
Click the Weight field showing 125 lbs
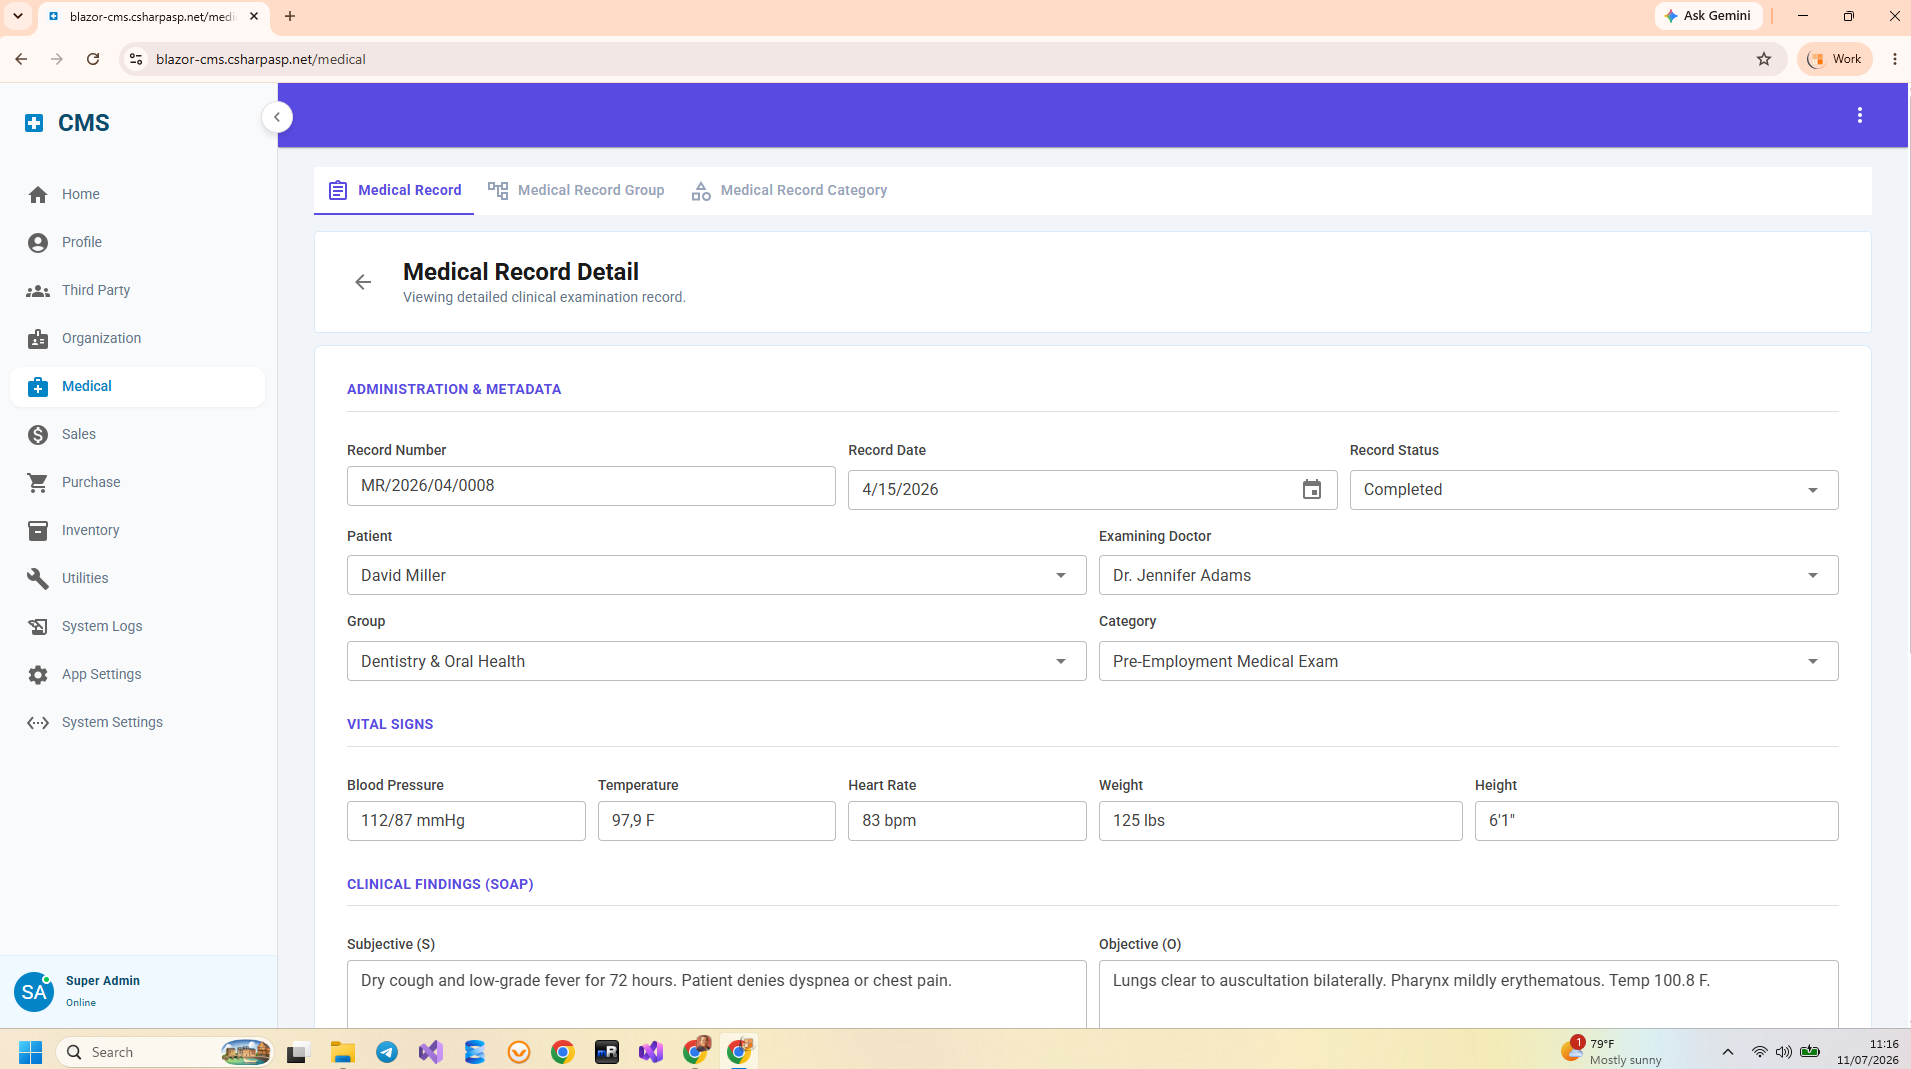1280,821
